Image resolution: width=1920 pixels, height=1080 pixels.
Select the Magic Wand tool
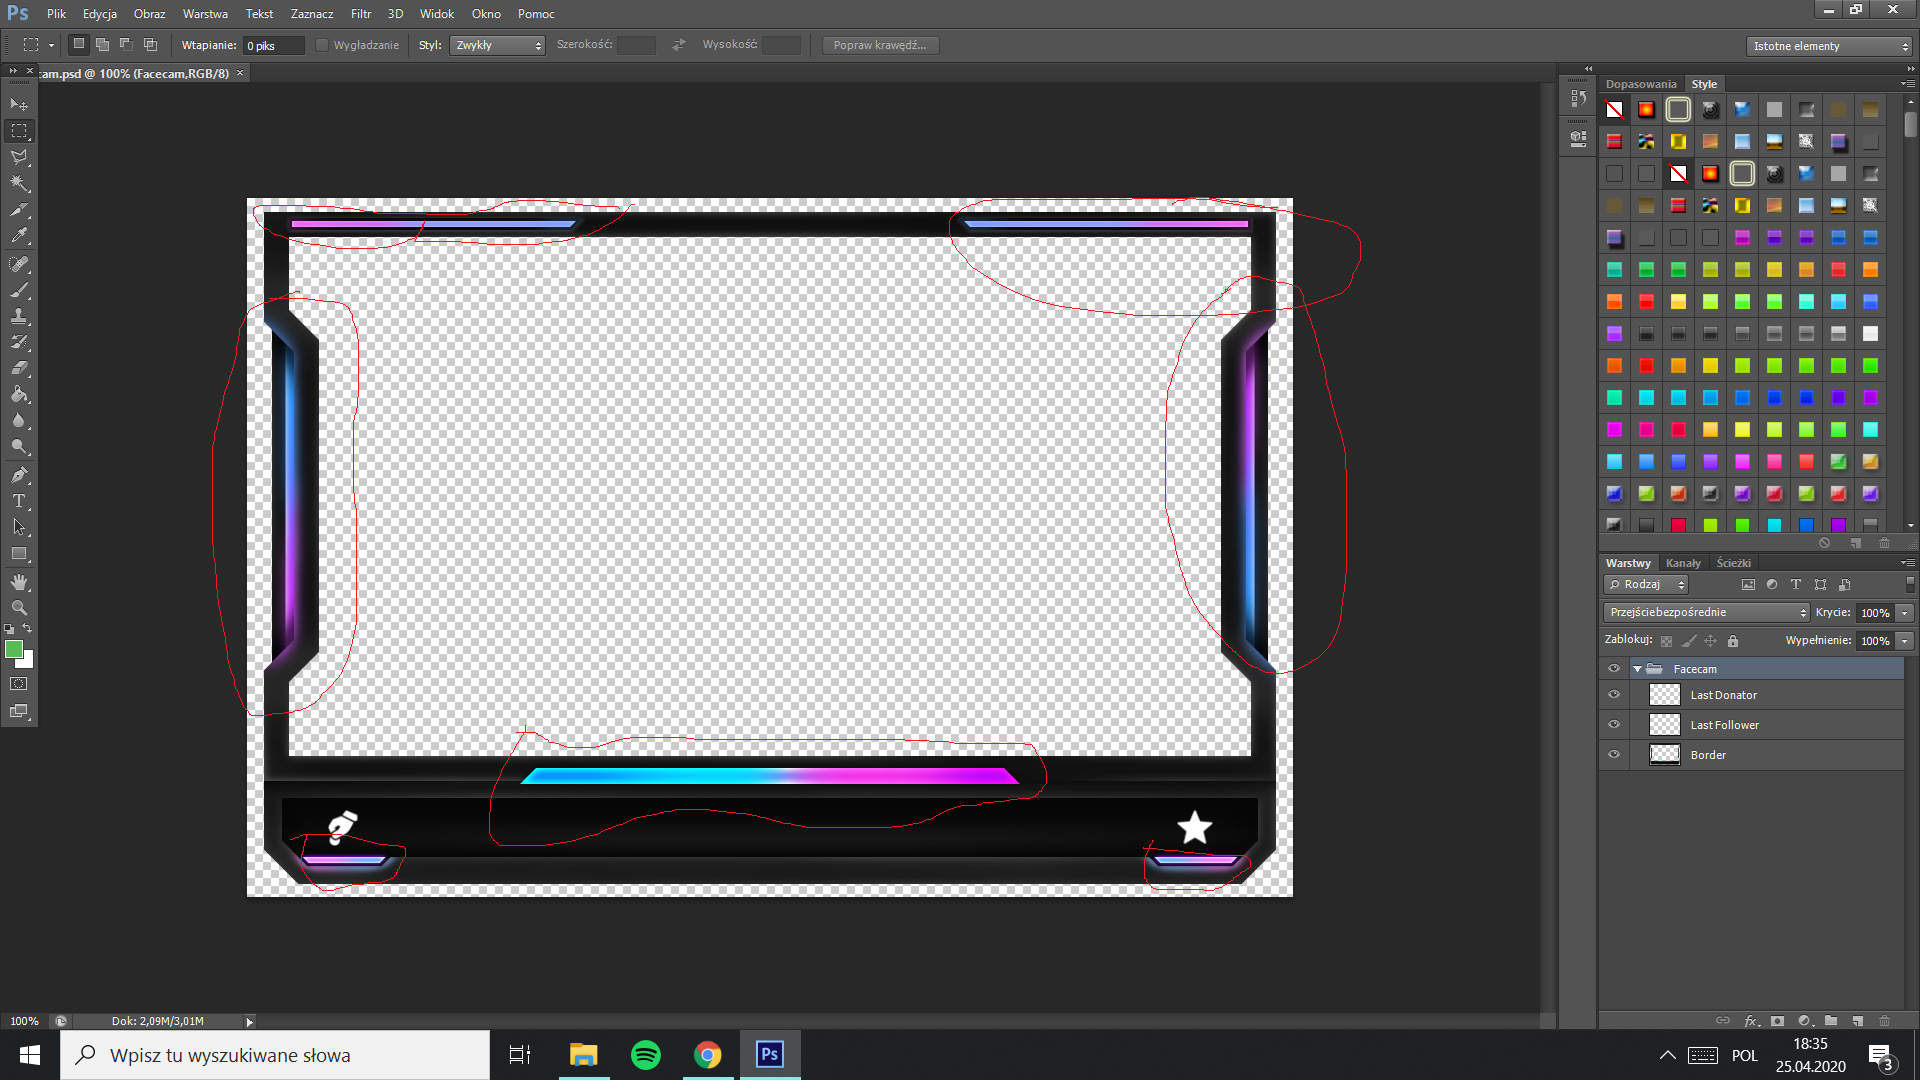point(19,183)
